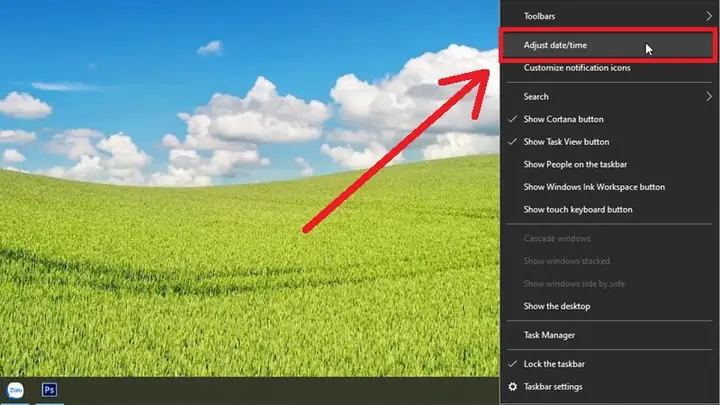Viewport: 720px width, 405px height.
Task: Open the Search menu entry
Action: coord(536,96)
